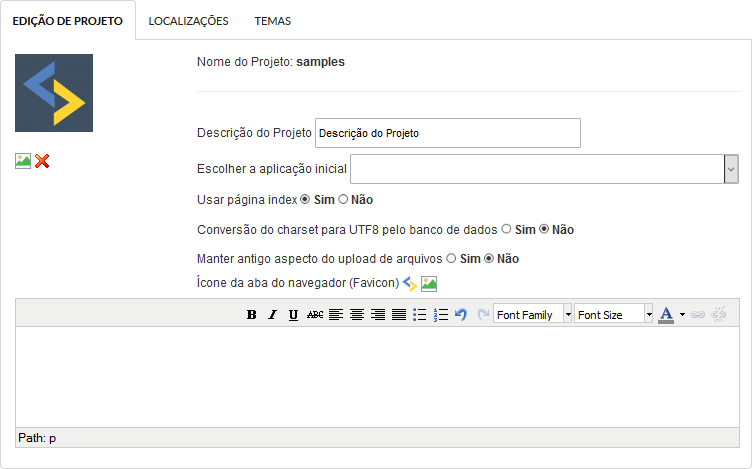Center-align text in the editor toolbar
Screen dimensions: 752x469
click(x=357, y=314)
